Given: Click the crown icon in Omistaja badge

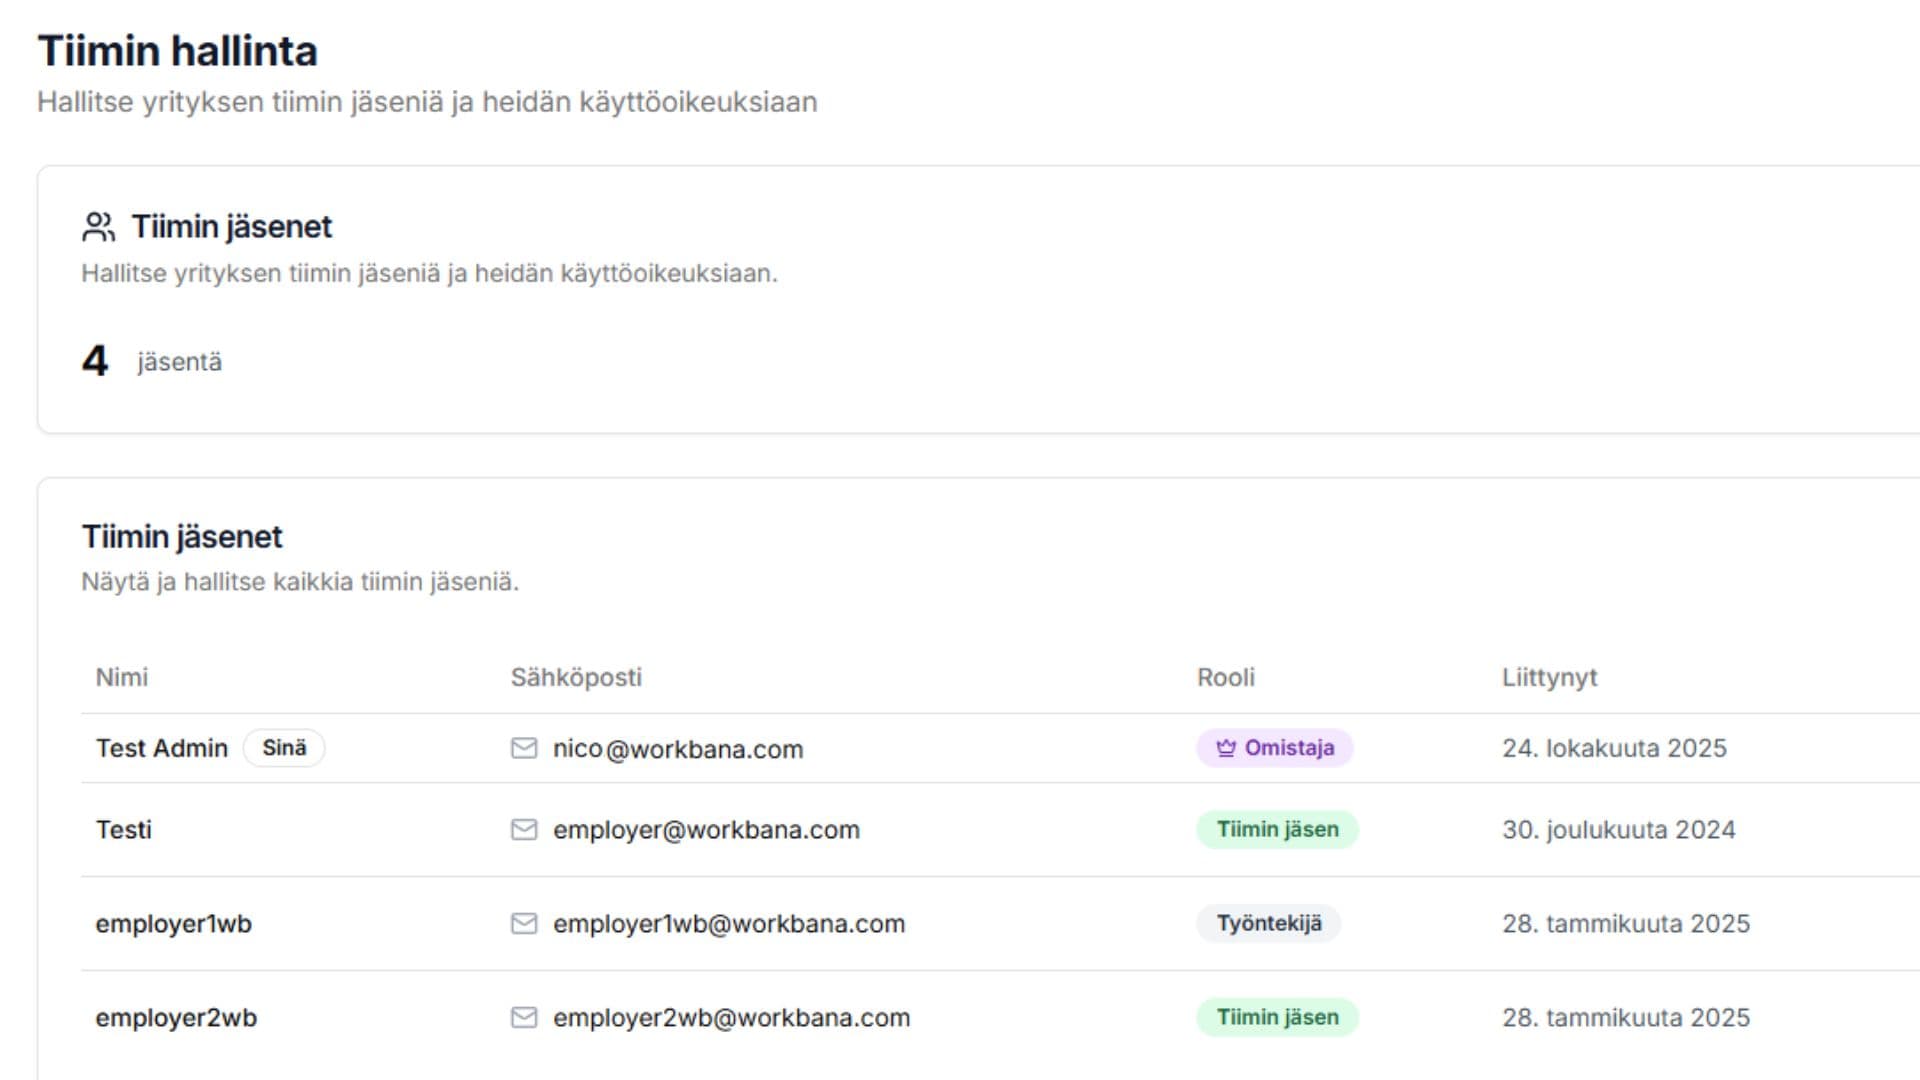Looking at the screenshot, I should point(1226,748).
